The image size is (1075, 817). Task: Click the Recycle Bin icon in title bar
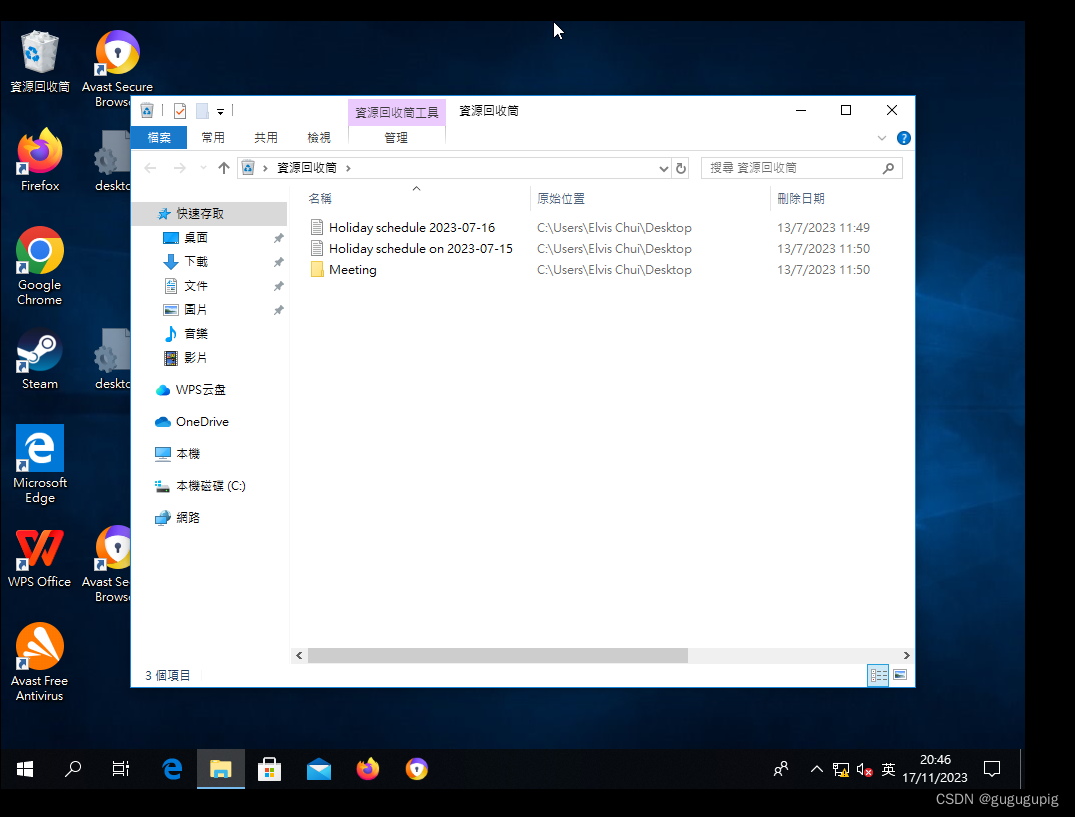(x=147, y=110)
